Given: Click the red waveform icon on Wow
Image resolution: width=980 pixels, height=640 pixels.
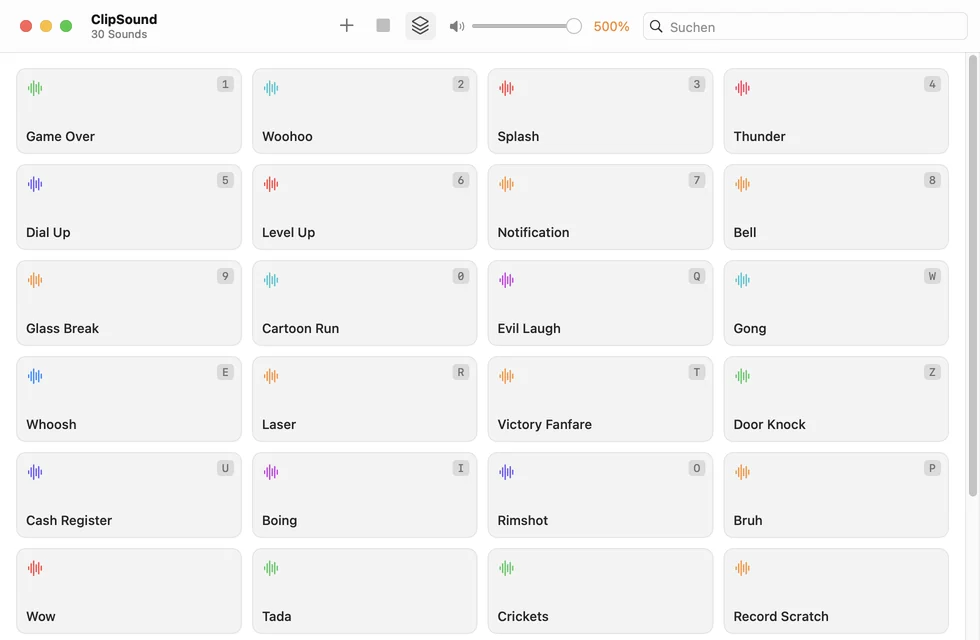Looking at the screenshot, I should click(x=35, y=568).
